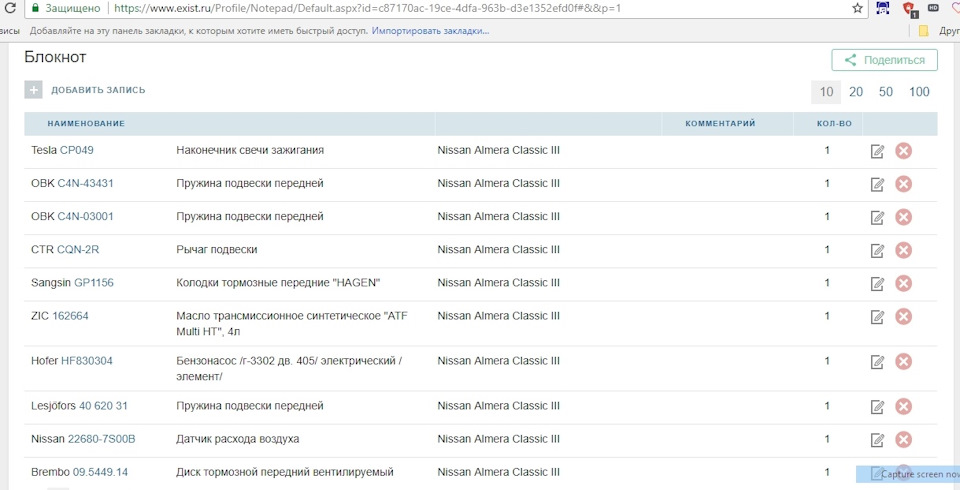Image resolution: width=960 pixels, height=490 pixels.
Task: Click text Рычаг подвески
Action: tap(217, 249)
